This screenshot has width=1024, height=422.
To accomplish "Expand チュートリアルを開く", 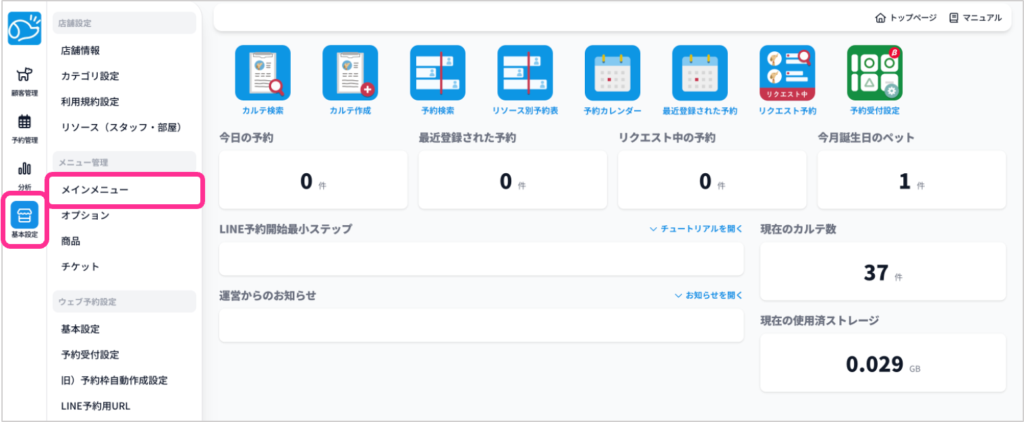I will [x=696, y=229].
